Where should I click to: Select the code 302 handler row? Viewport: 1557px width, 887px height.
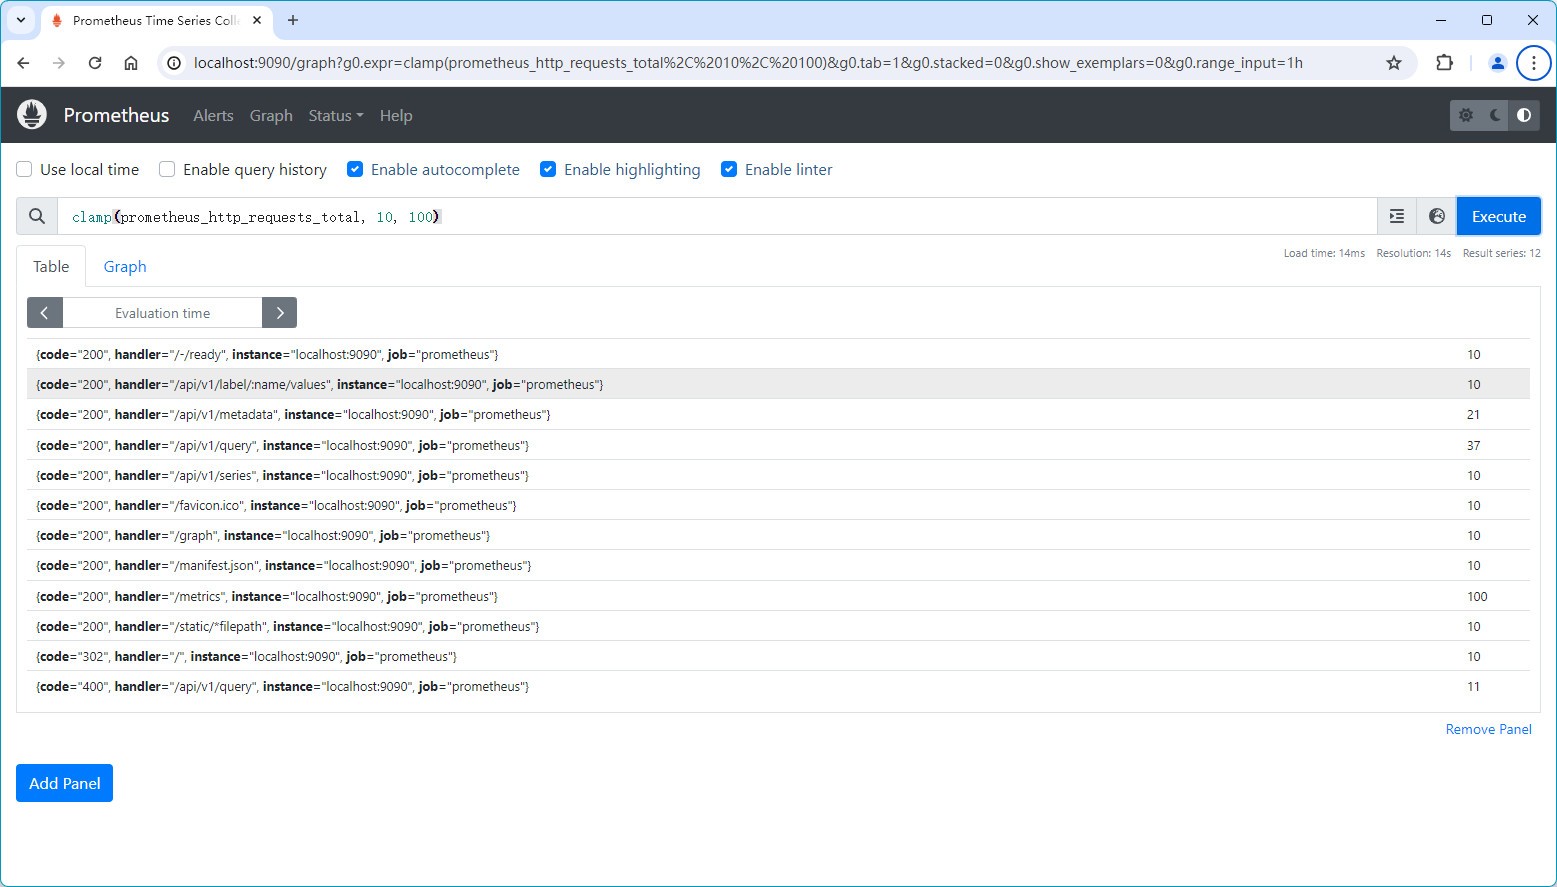(778, 656)
